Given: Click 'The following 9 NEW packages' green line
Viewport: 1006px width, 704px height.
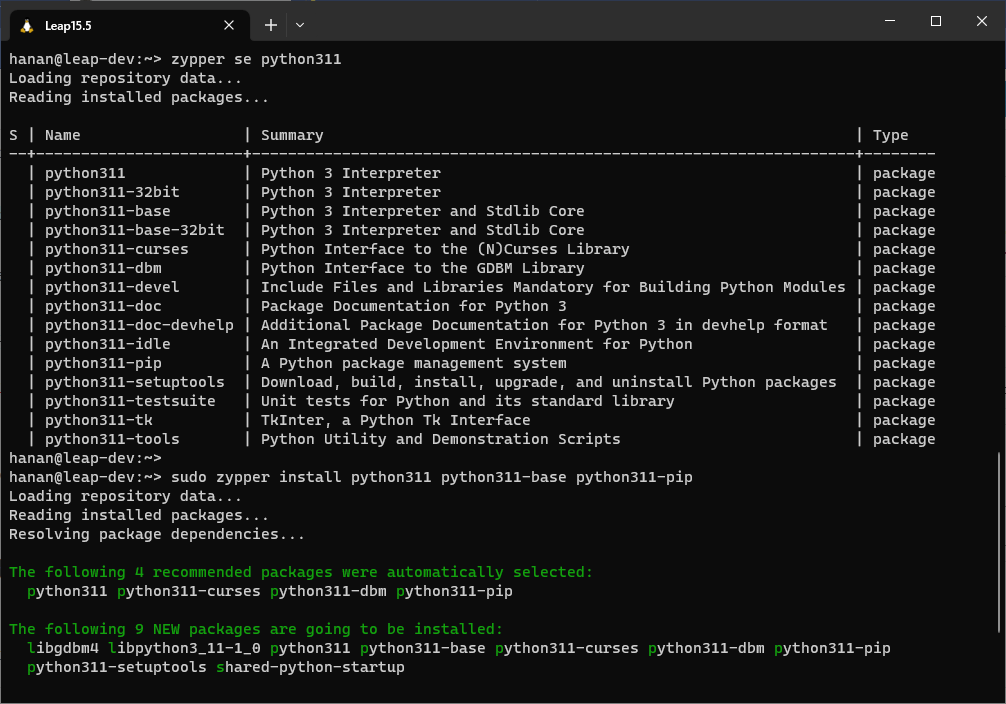Looking at the screenshot, I should click(256, 630).
